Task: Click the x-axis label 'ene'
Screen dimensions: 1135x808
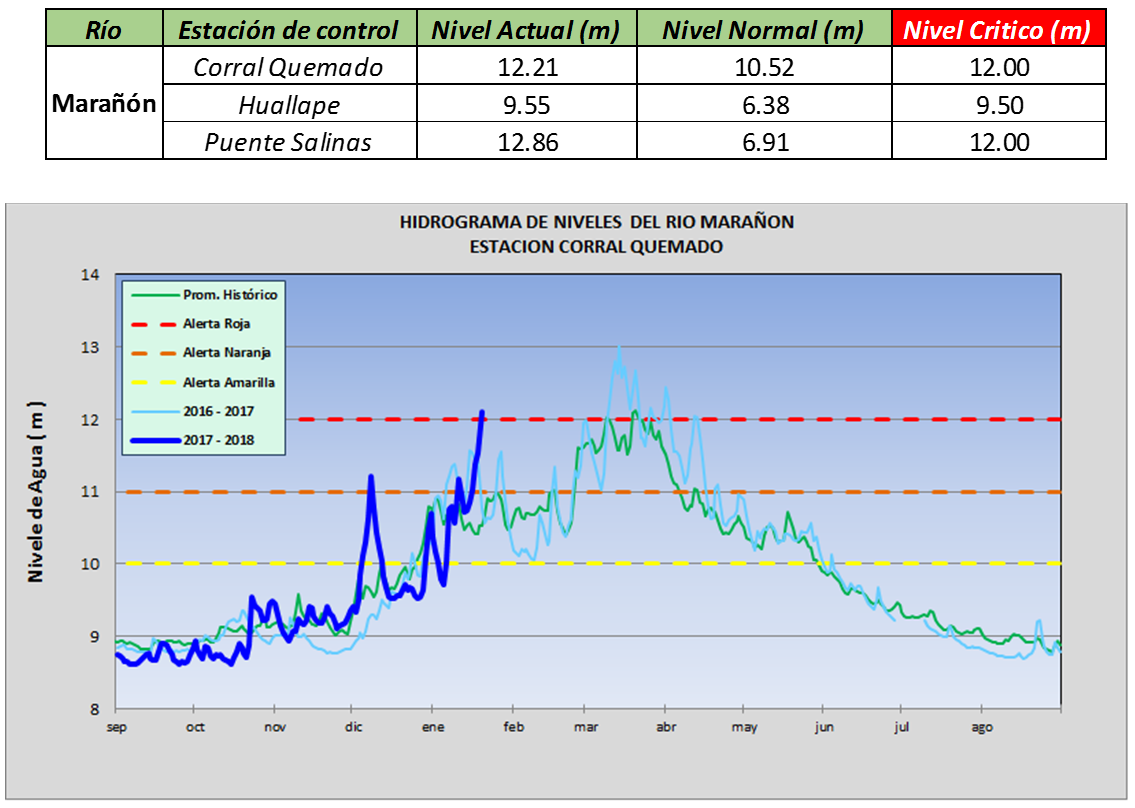Action: [433, 727]
